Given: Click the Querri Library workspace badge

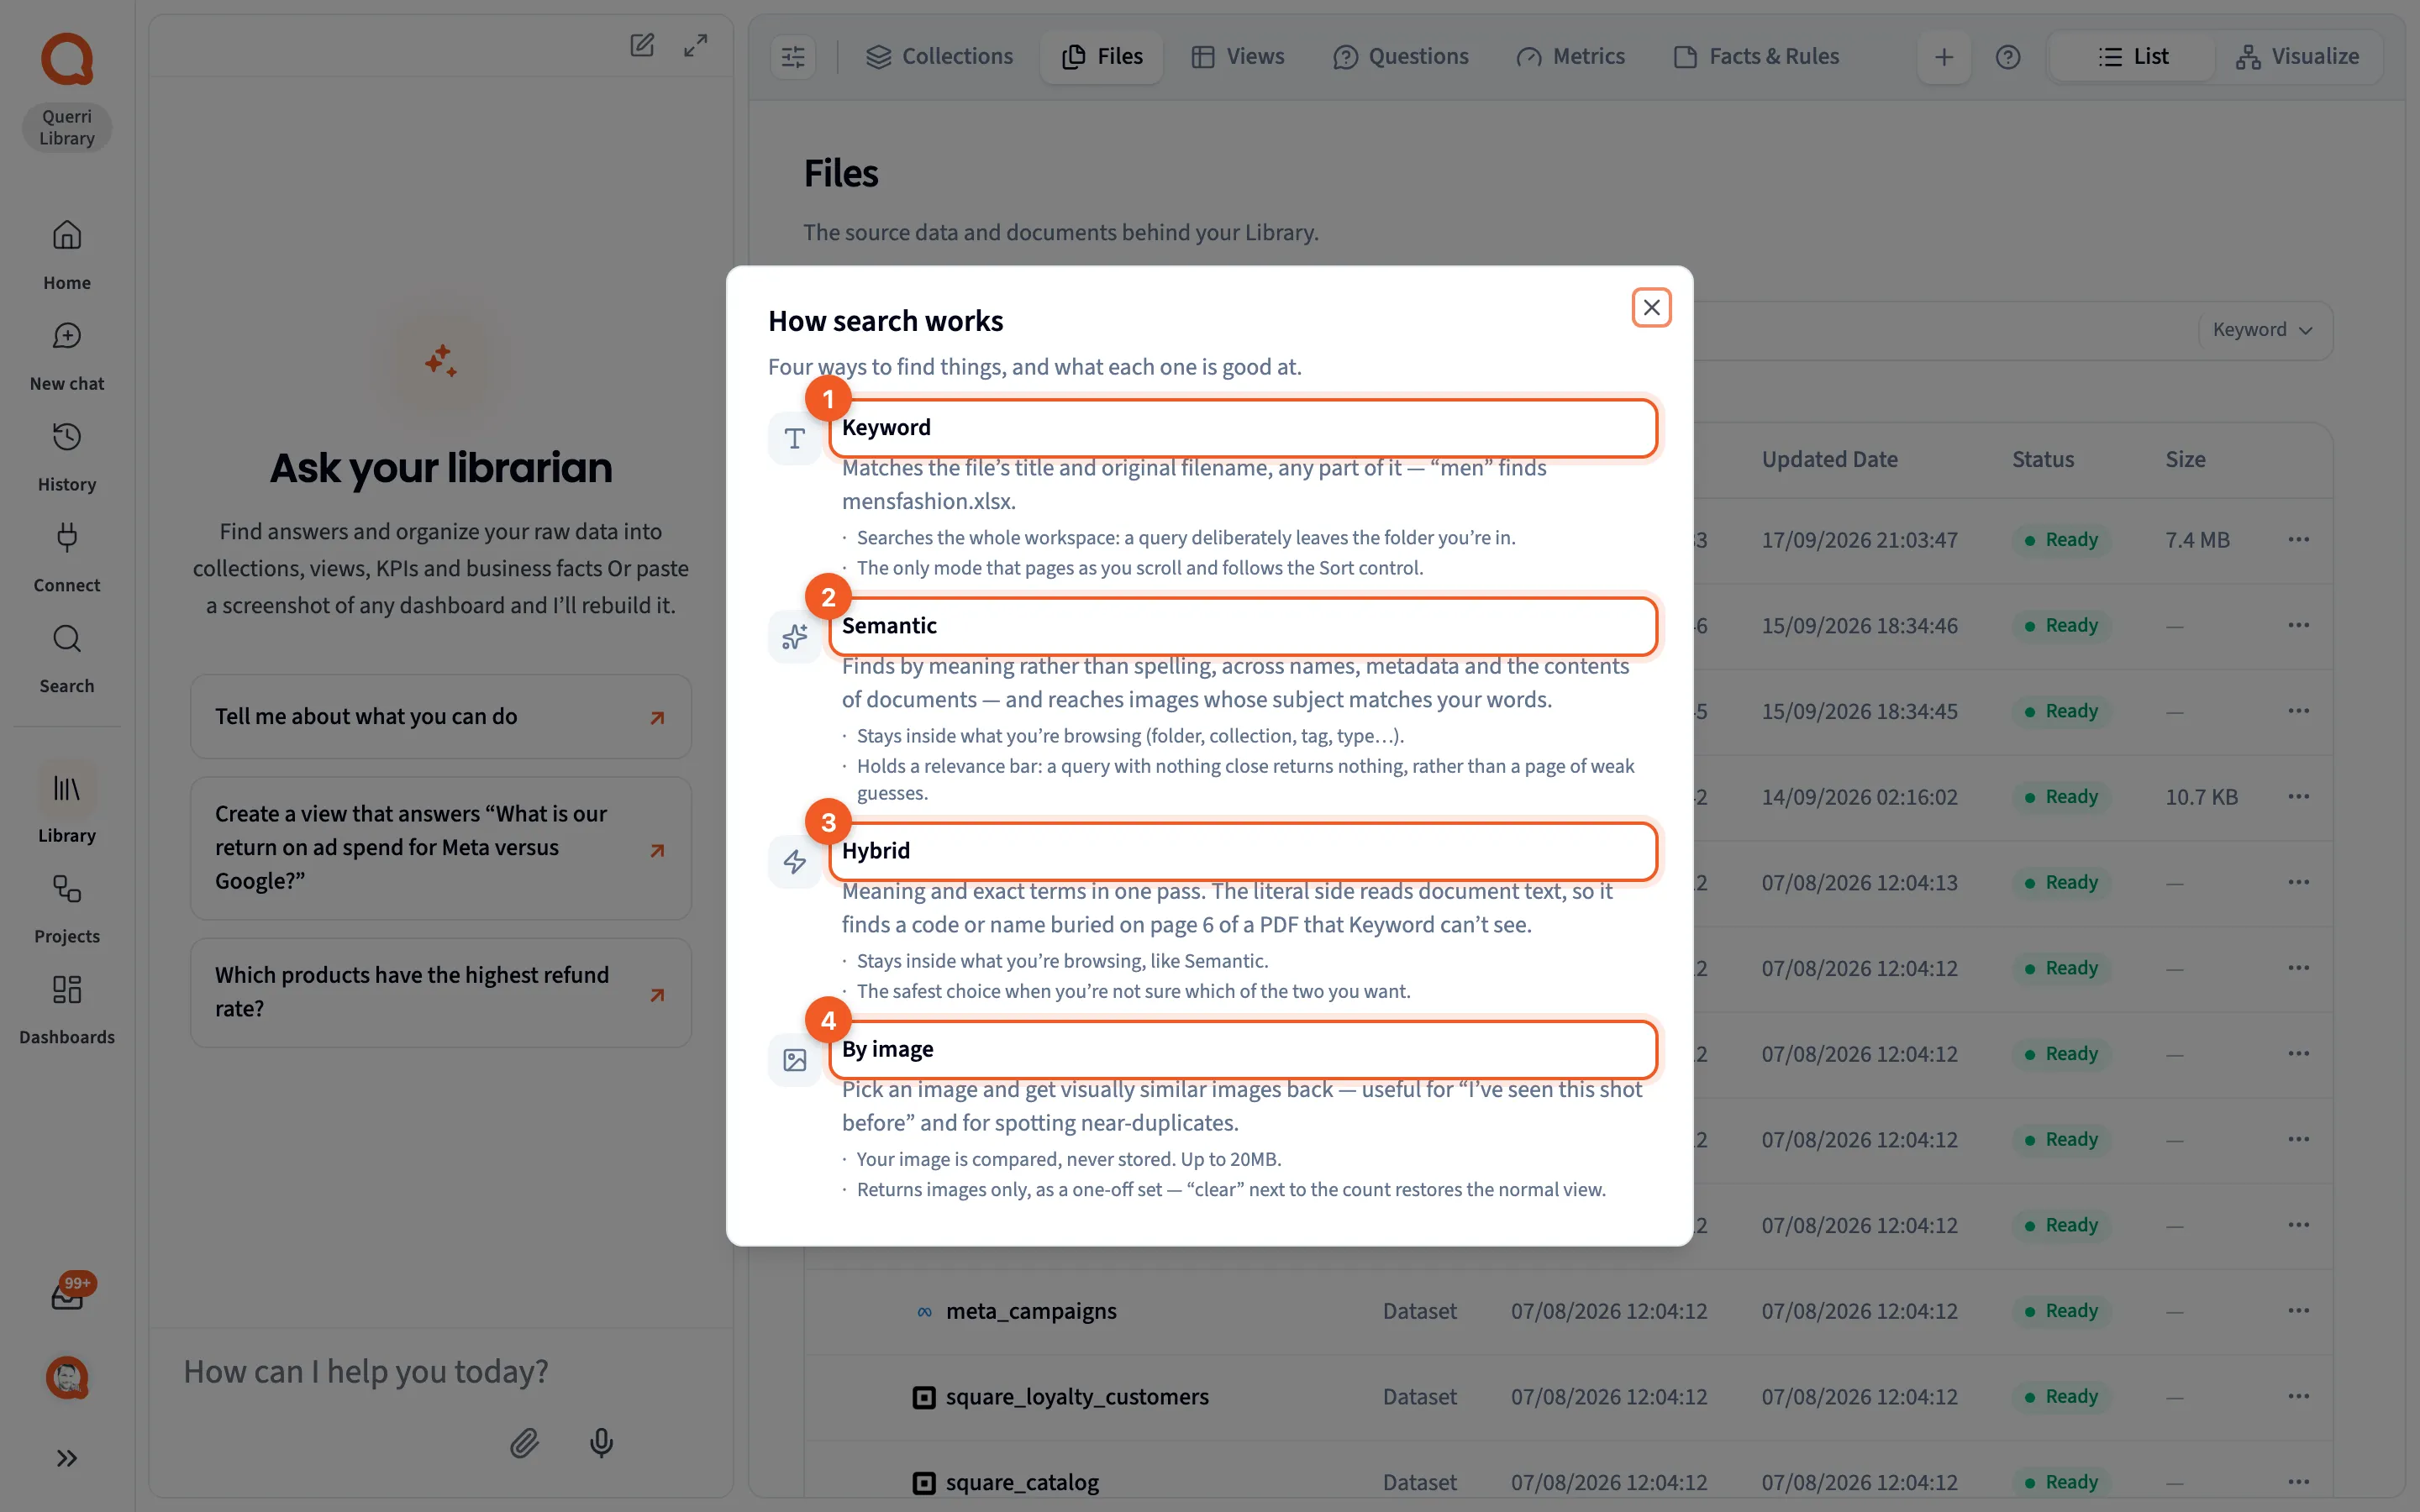Looking at the screenshot, I should [67, 128].
